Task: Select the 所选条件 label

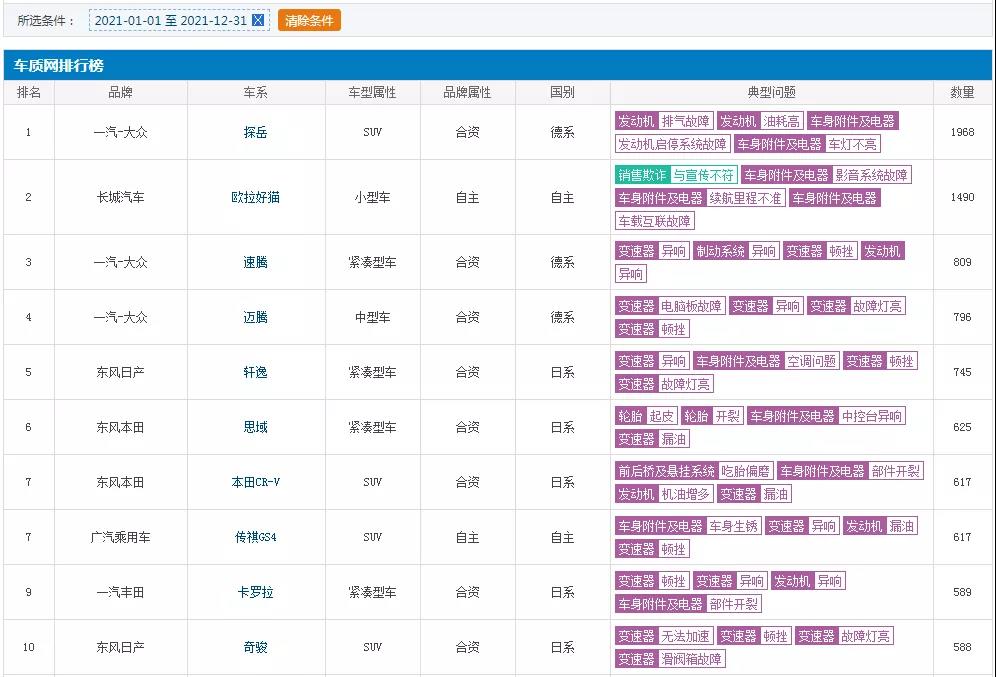Action: [x=46, y=20]
